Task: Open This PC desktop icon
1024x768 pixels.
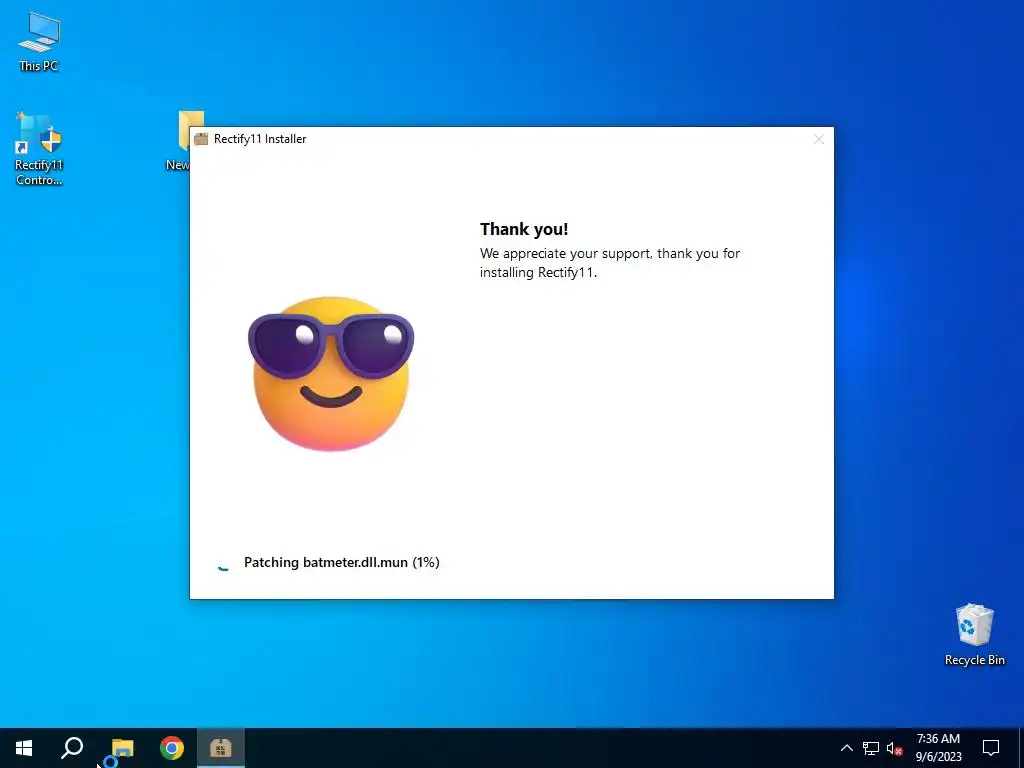Action: coord(39,42)
